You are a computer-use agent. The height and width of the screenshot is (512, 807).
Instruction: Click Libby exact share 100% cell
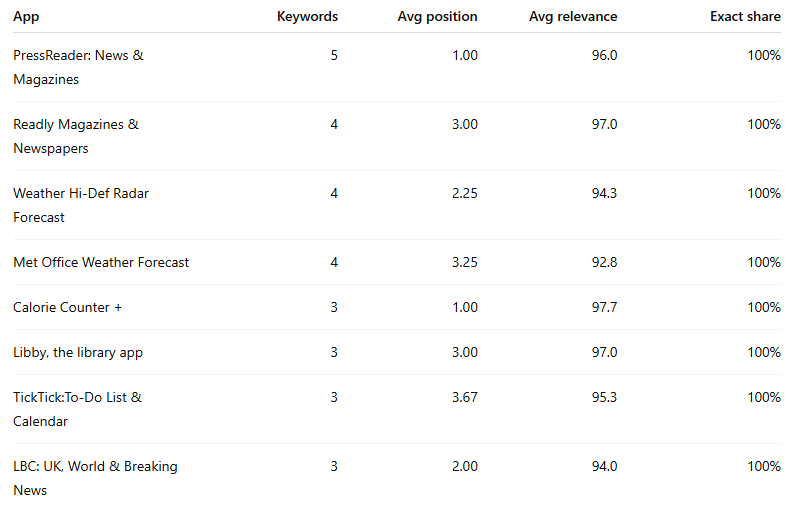(x=764, y=352)
